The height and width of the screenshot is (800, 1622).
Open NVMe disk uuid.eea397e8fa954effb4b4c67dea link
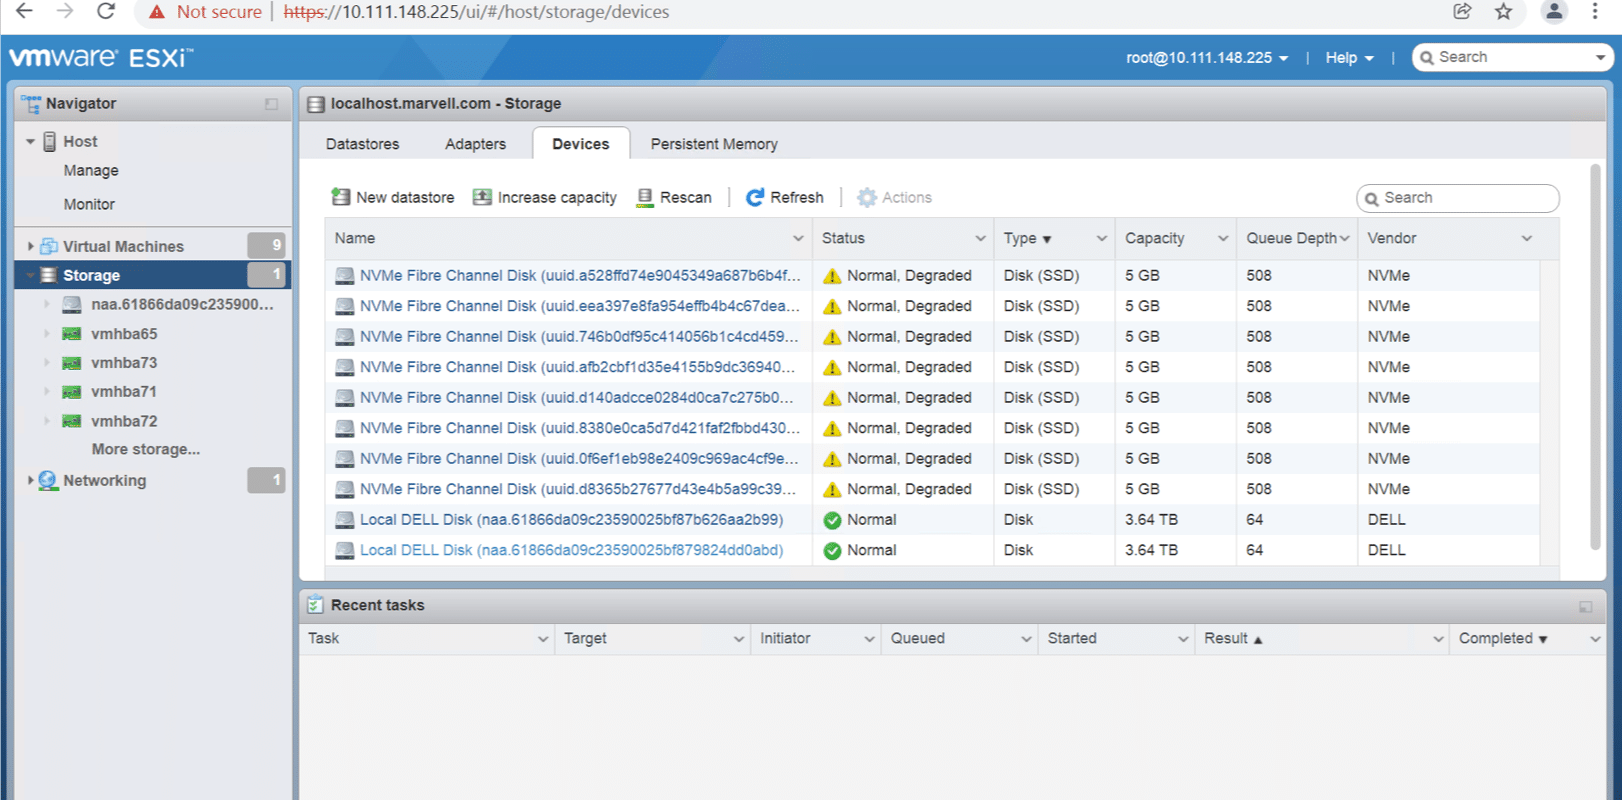(579, 306)
